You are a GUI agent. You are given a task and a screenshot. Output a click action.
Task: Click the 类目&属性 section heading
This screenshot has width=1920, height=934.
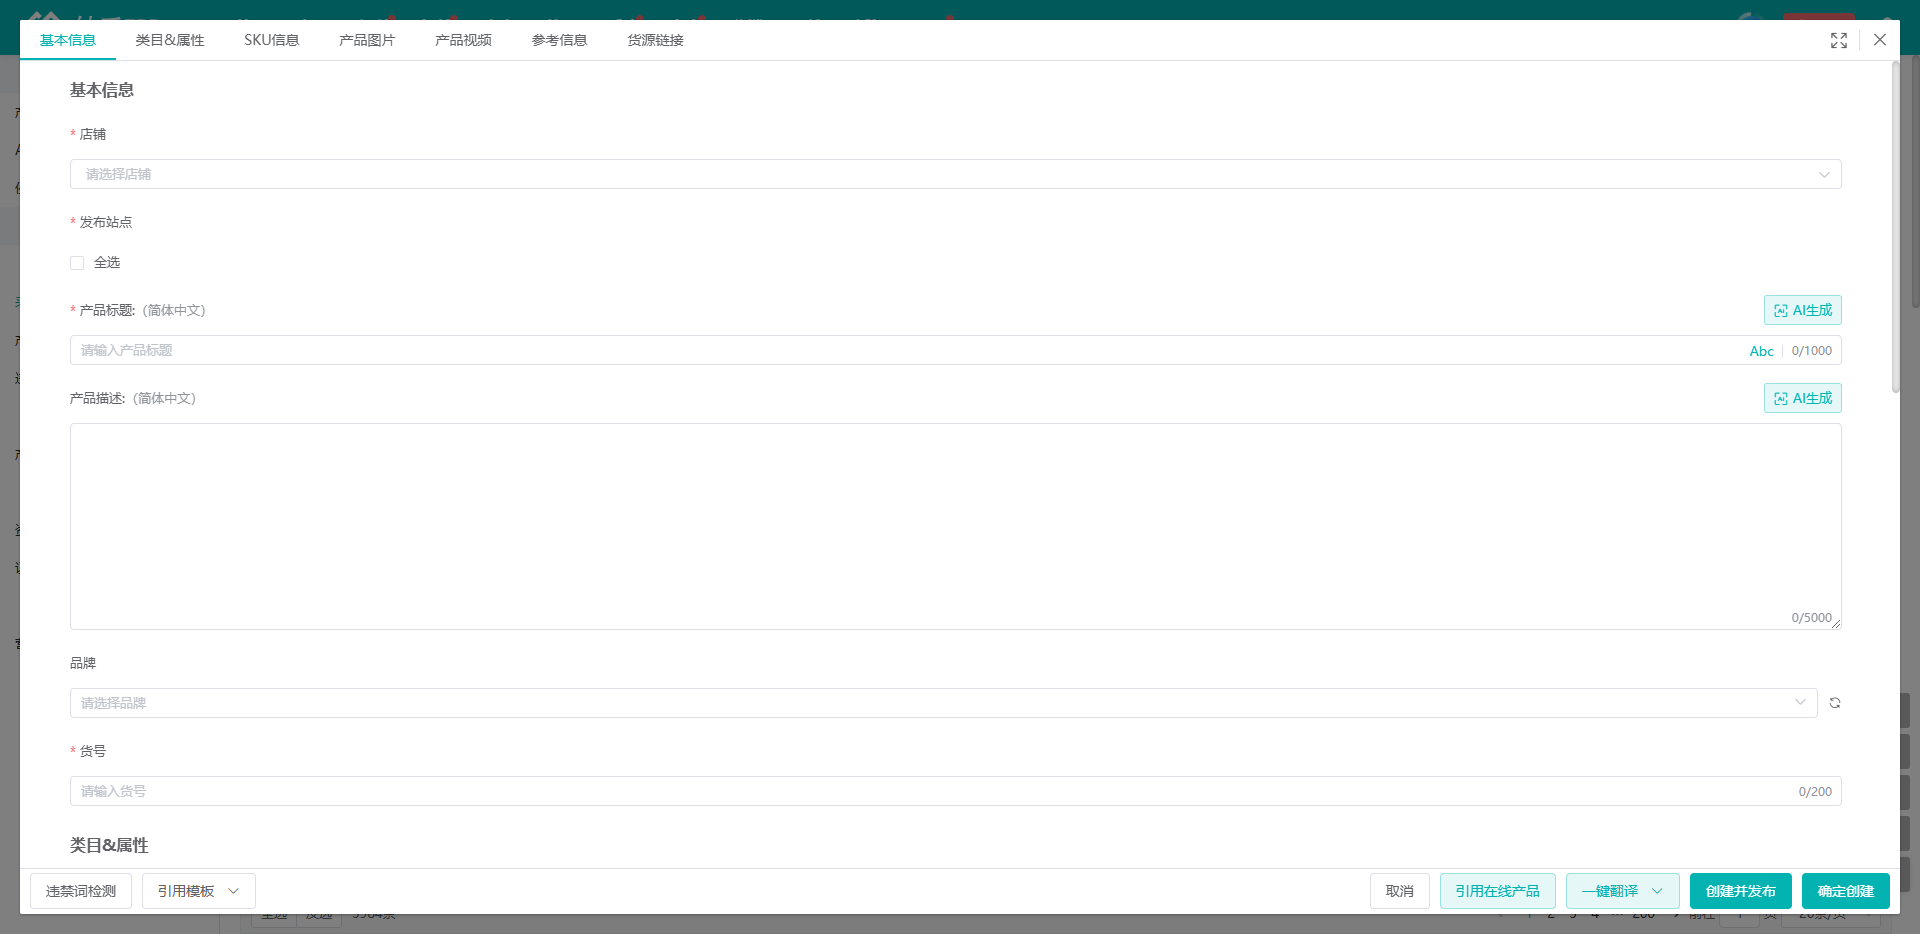pos(109,845)
